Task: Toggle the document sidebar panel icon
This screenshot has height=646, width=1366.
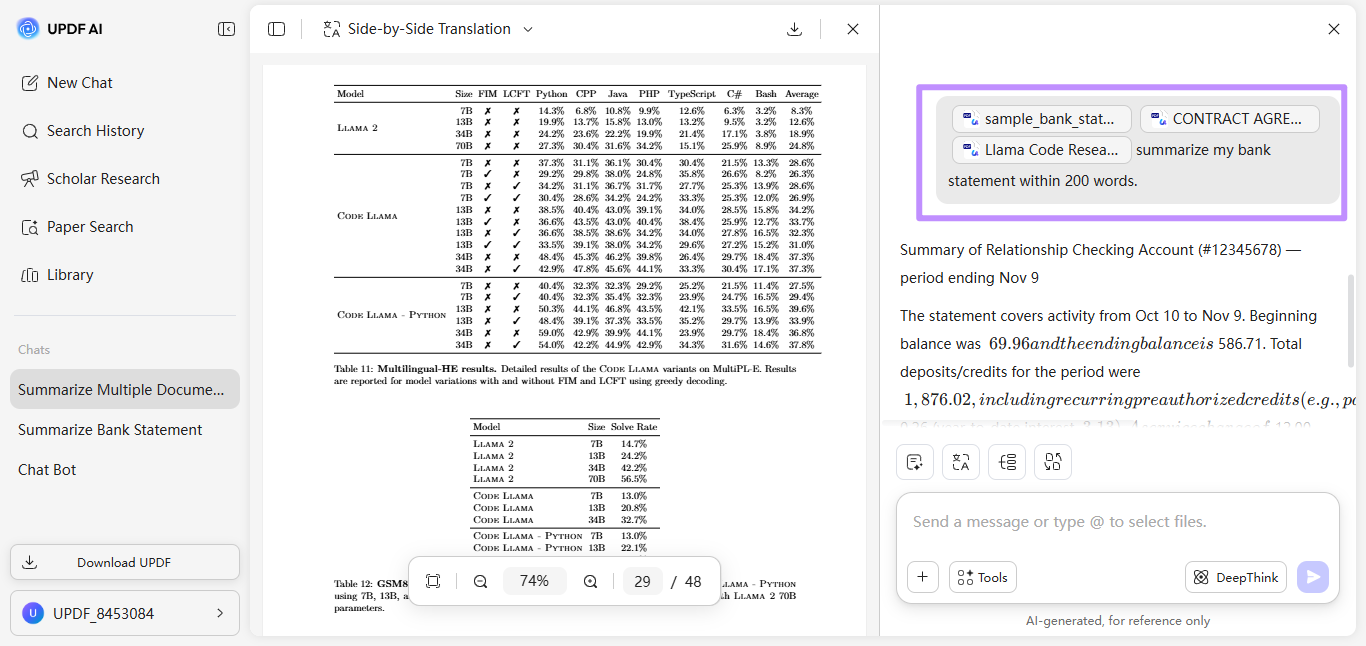Action: pos(277,29)
